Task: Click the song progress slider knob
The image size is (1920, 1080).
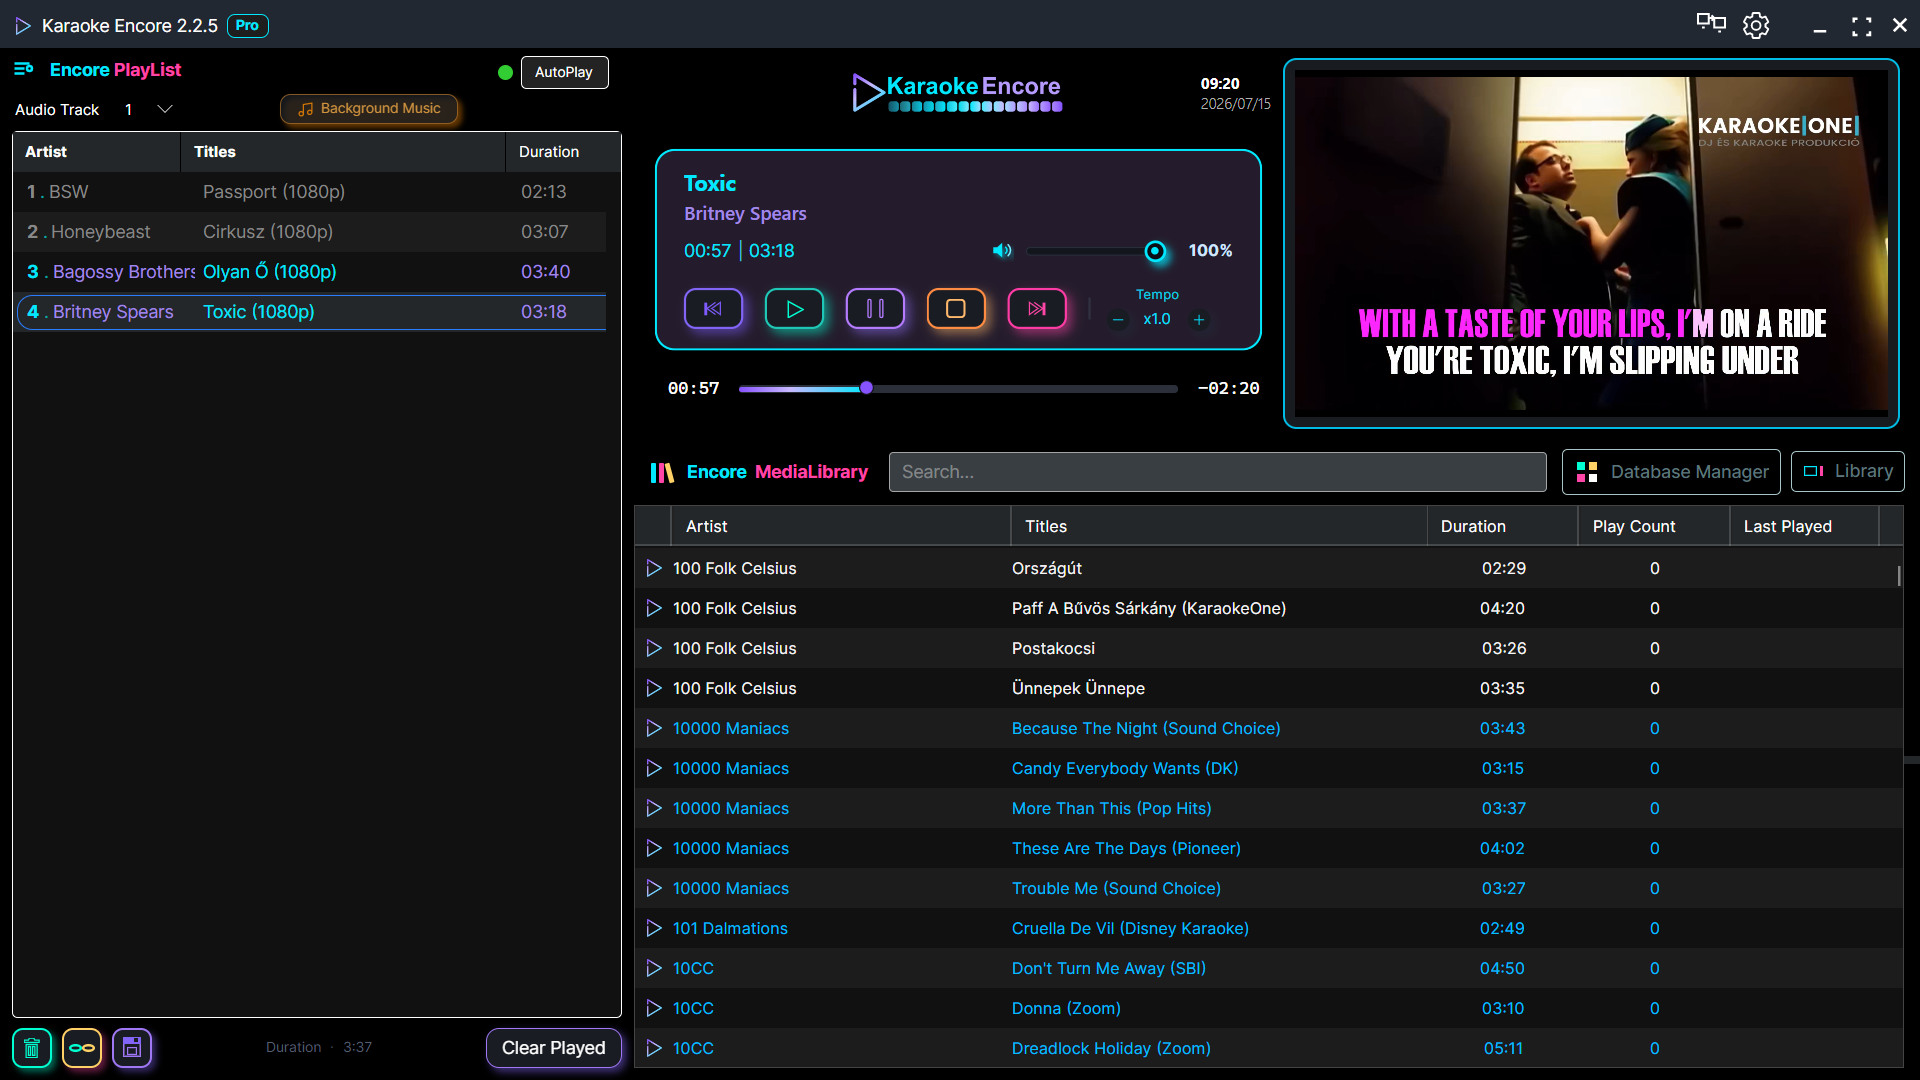Action: click(866, 388)
